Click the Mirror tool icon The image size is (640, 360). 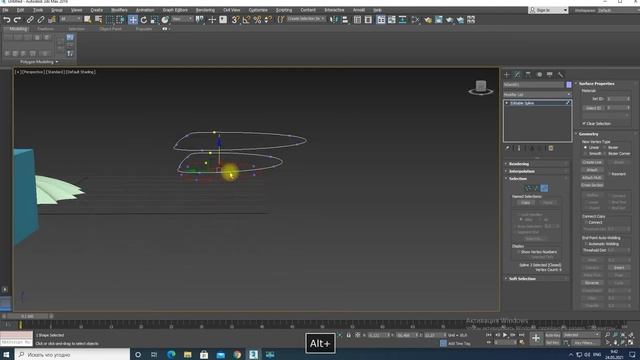point(334,20)
